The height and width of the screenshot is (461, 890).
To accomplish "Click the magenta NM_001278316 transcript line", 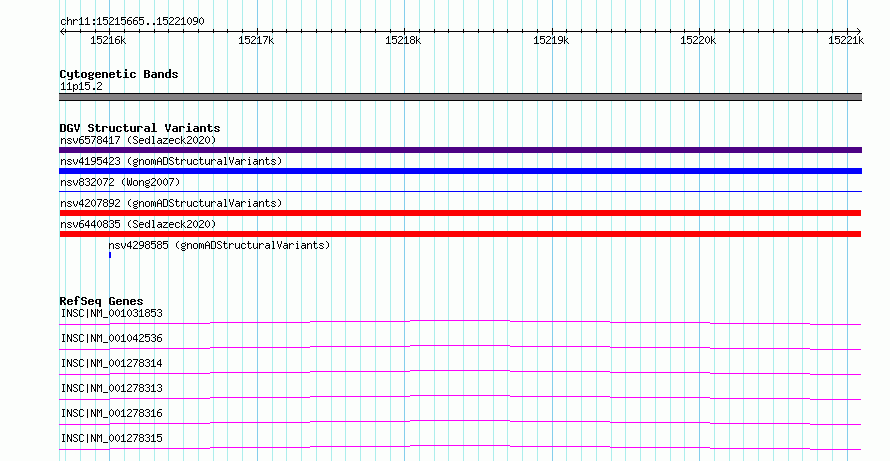I will [x=460, y=421].
